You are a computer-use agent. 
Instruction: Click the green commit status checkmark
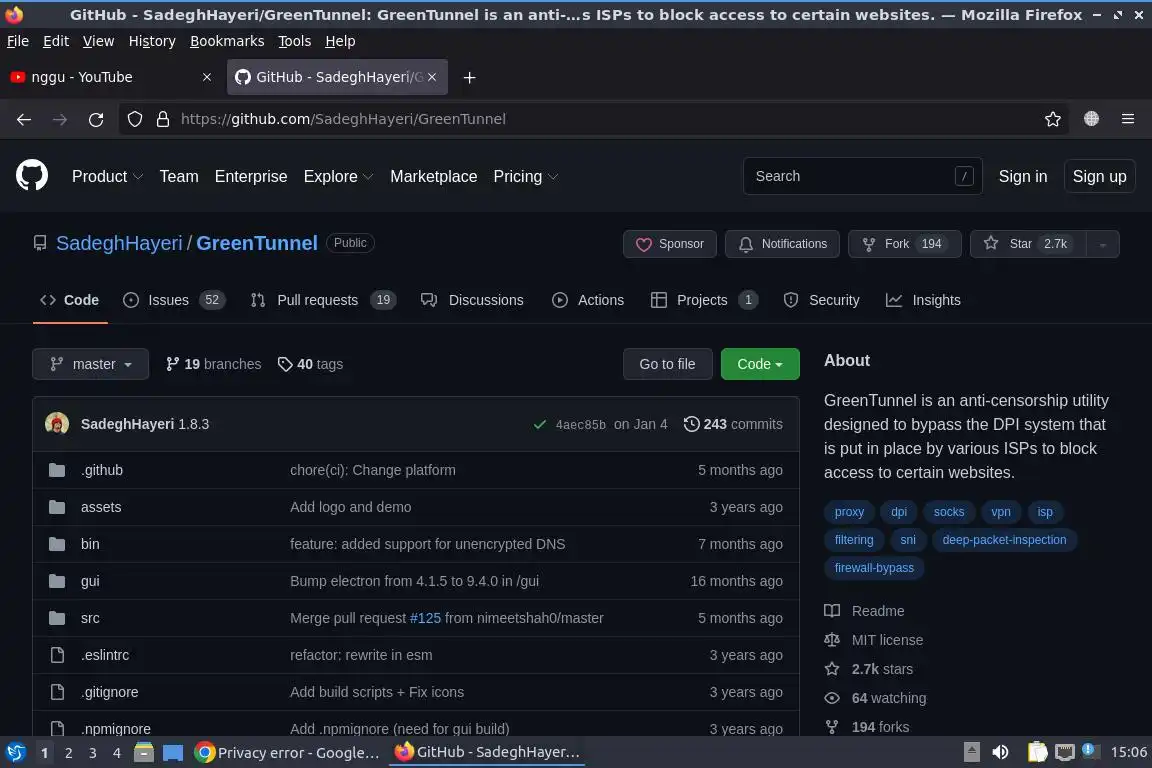[x=540, y=425]
